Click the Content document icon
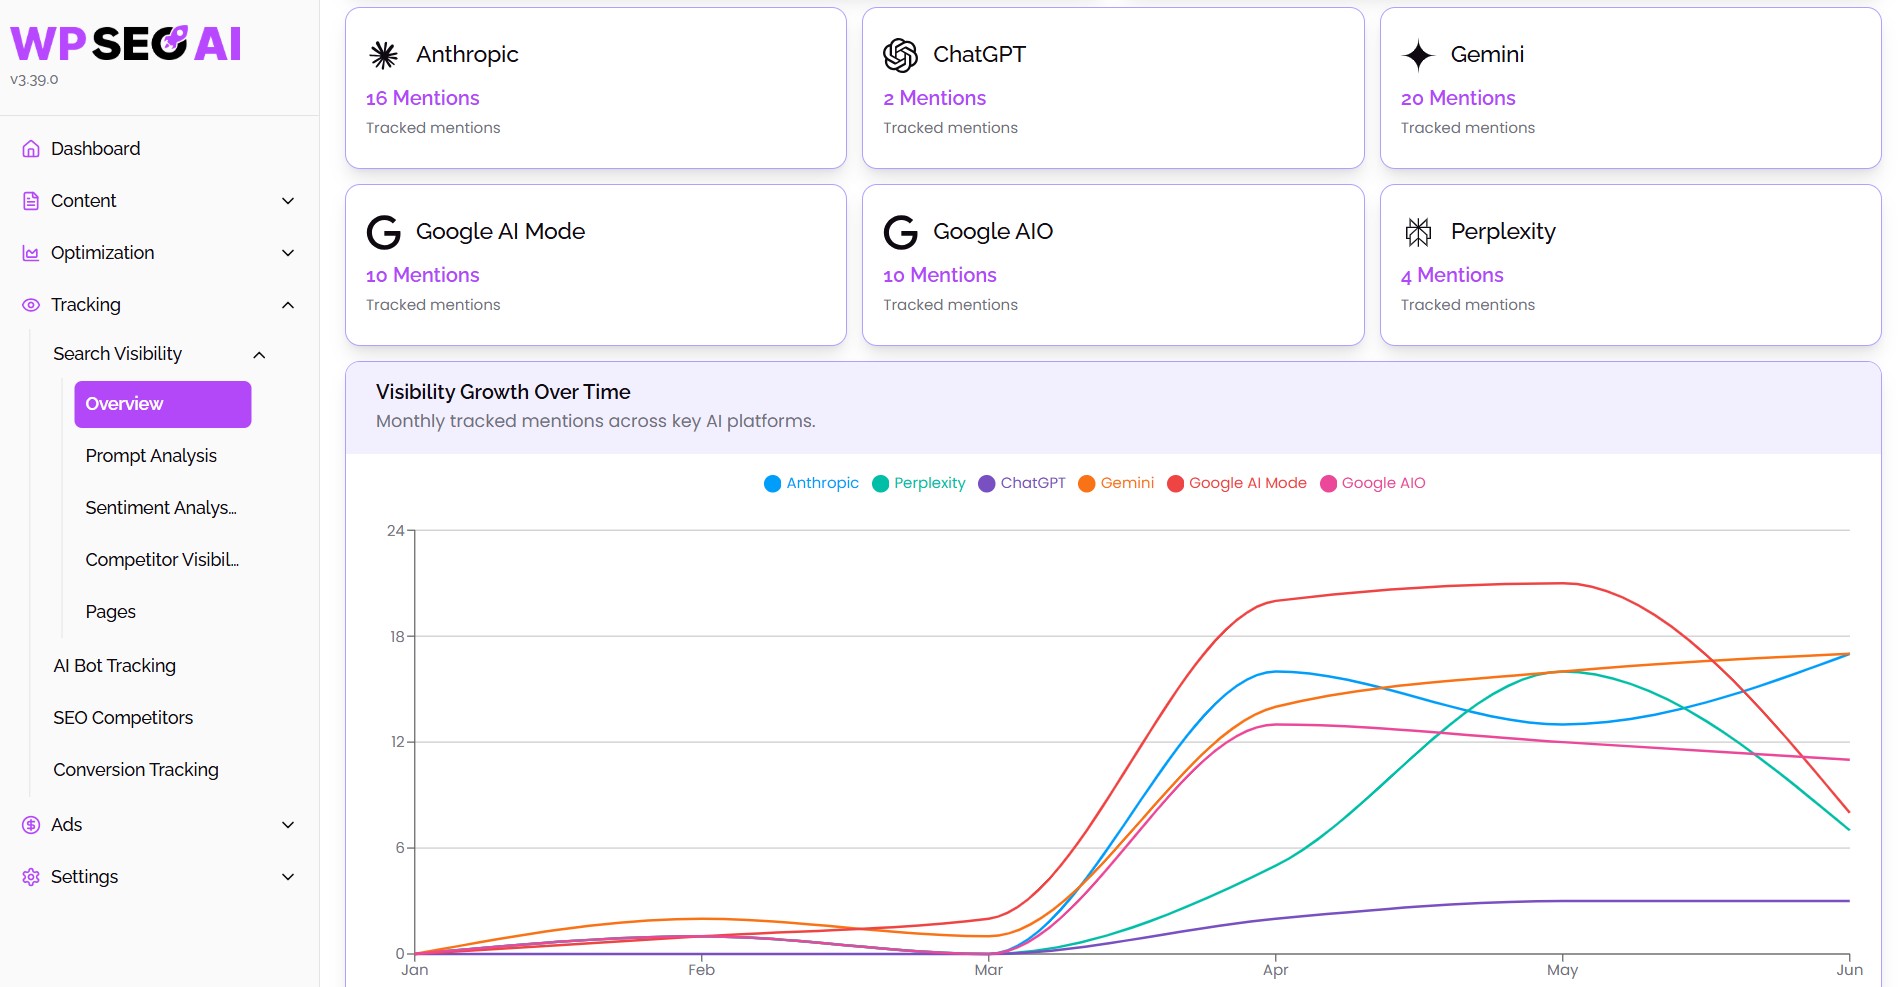 coord(31,201)
